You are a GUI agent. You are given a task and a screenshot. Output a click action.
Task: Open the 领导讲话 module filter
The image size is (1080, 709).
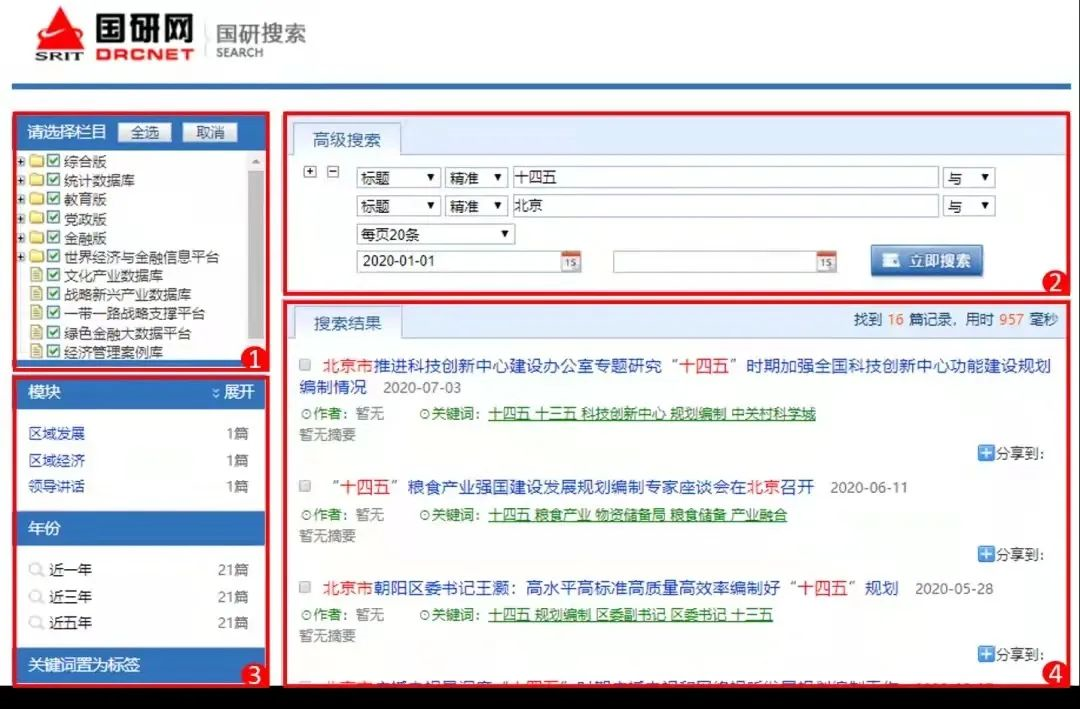[56, 486]
